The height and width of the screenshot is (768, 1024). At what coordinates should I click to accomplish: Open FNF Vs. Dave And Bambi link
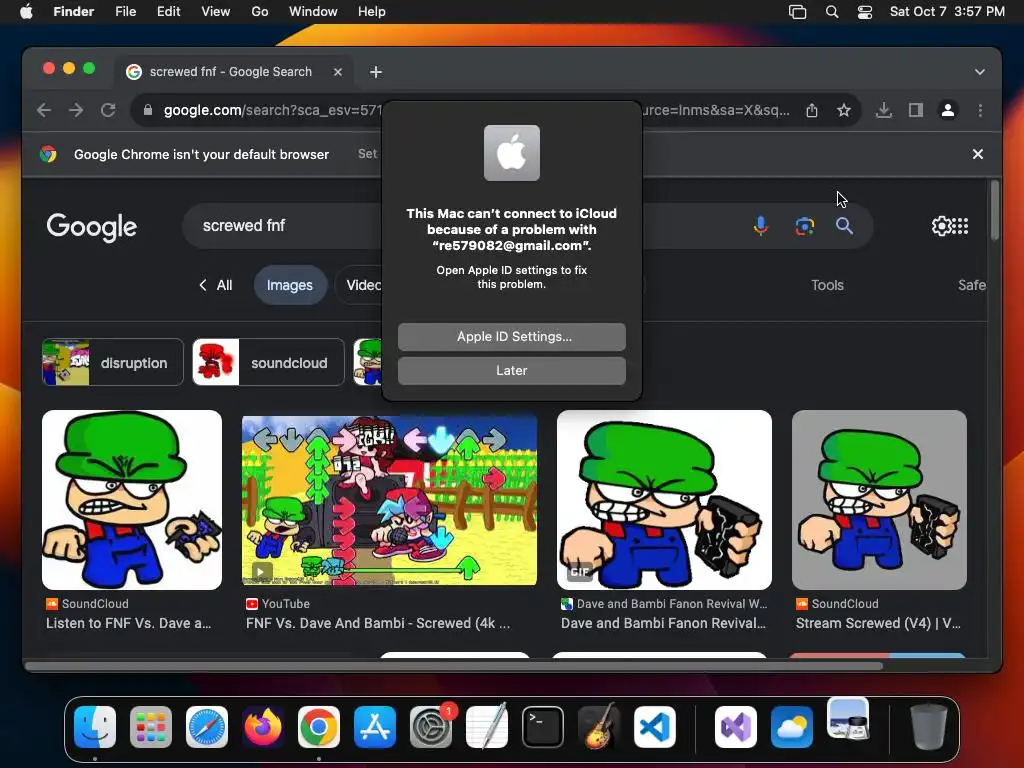(x=377, y=623)
